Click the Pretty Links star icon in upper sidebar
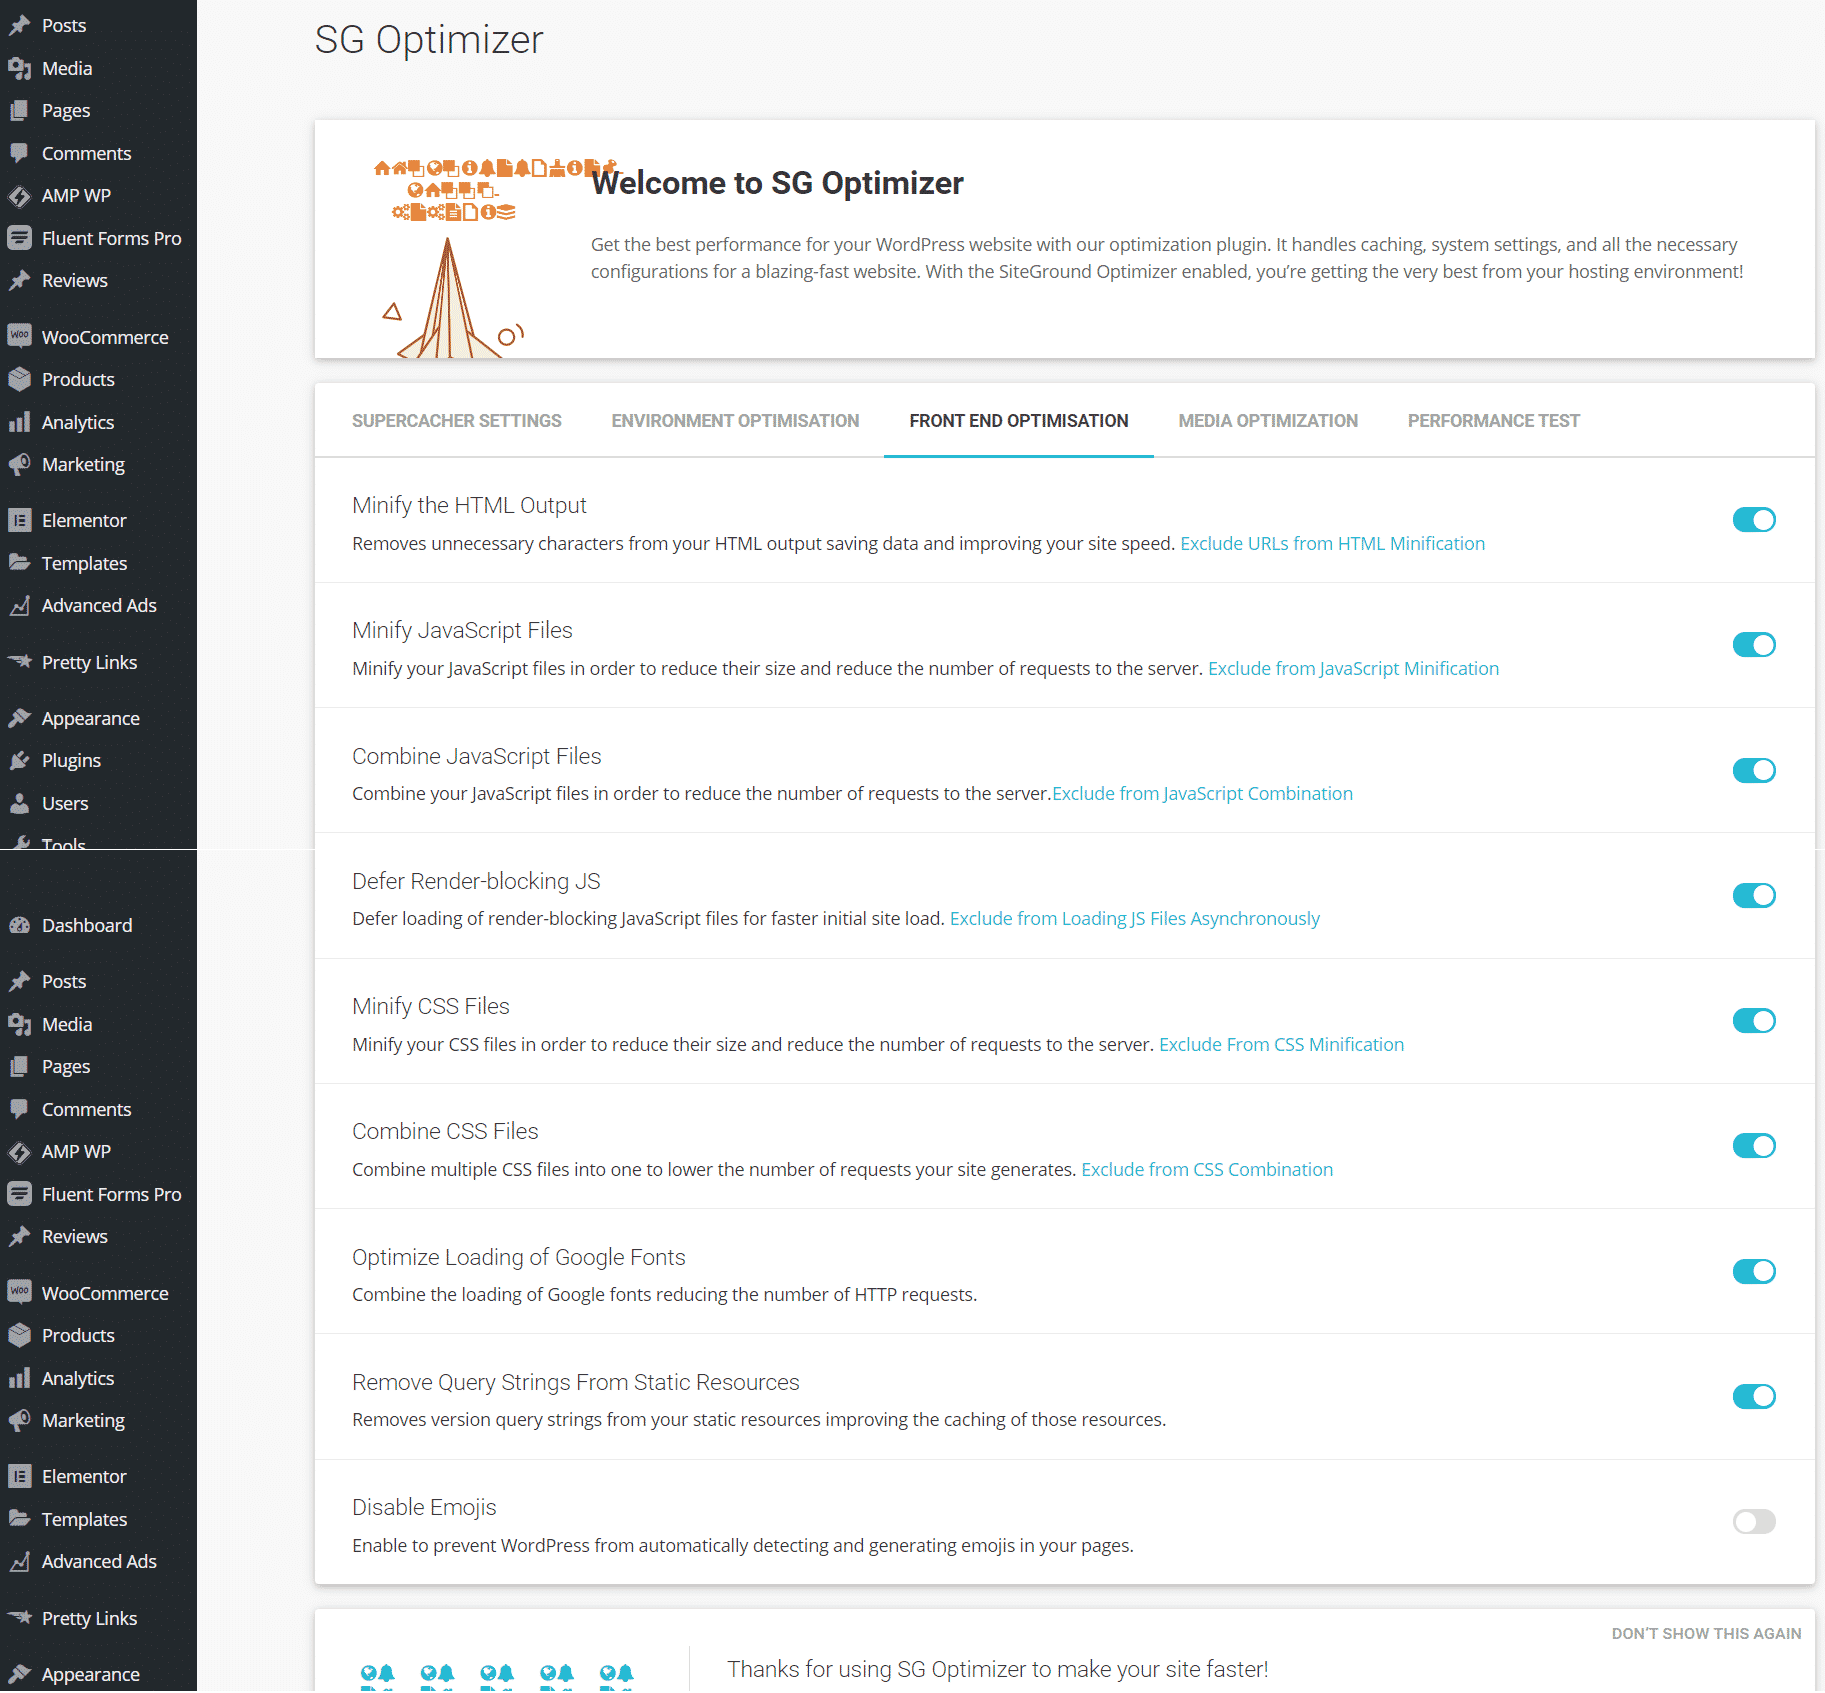The image size is (1825, 1693). click(x=19, y=662)
